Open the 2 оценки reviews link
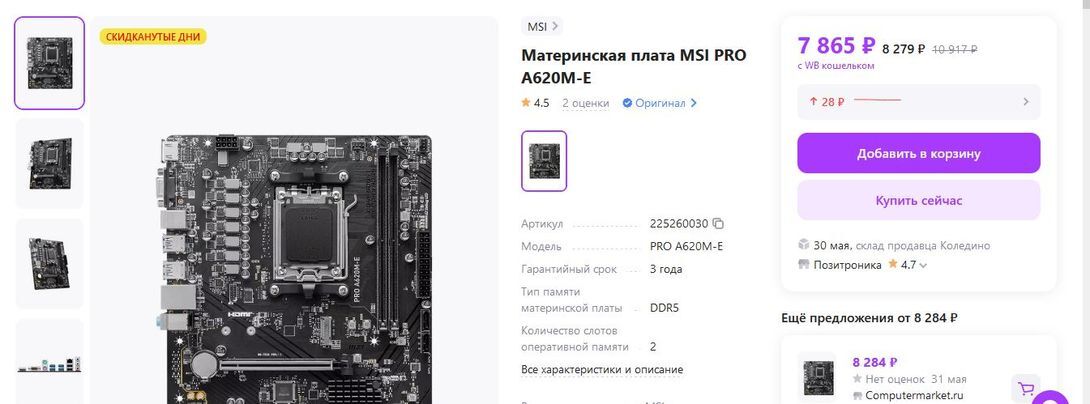Screen dimensions: 1090x404 tap(585, 103)
